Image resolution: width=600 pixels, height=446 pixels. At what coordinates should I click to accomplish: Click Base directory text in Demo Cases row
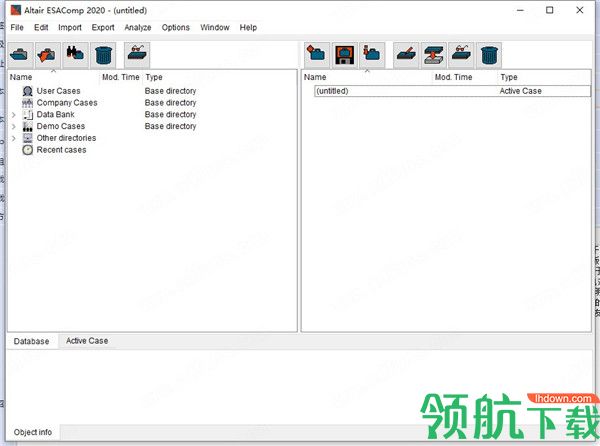click(x=170, y=126)
